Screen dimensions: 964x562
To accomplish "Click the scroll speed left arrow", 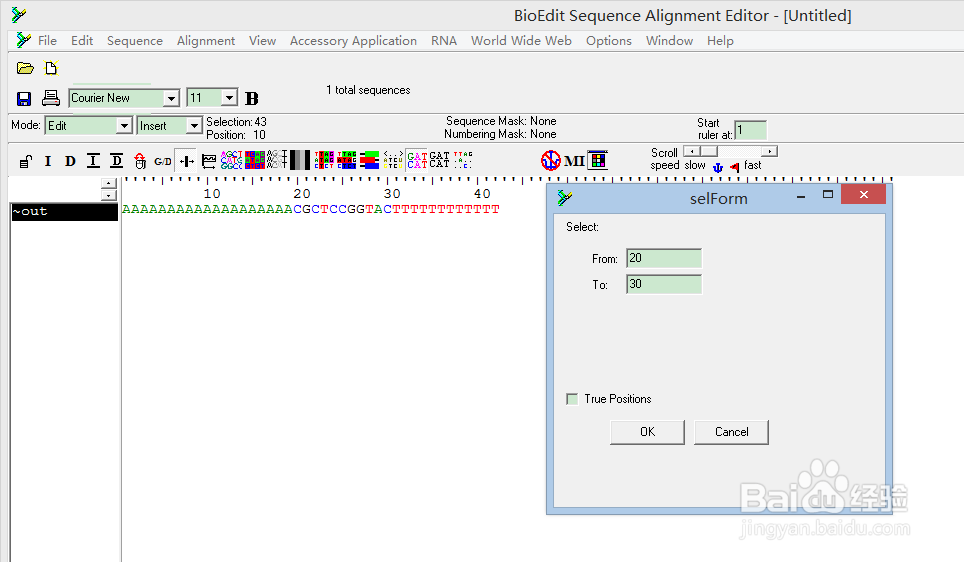I will [x=692, y=151].
